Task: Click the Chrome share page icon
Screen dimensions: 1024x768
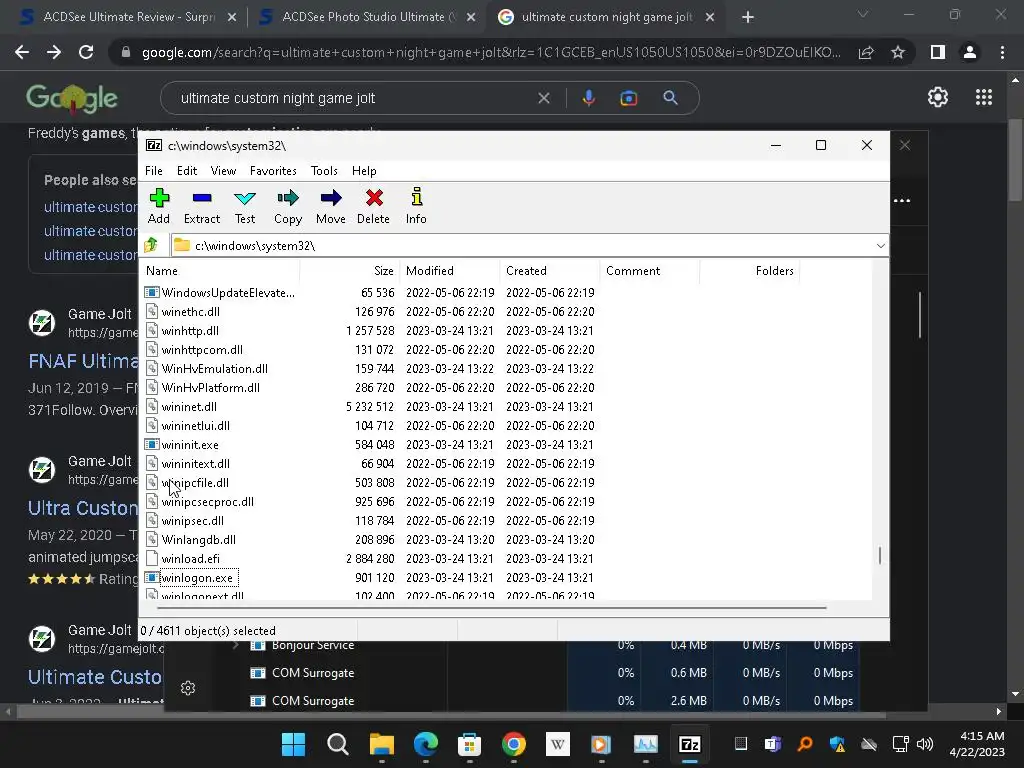Action: point(866,52)
